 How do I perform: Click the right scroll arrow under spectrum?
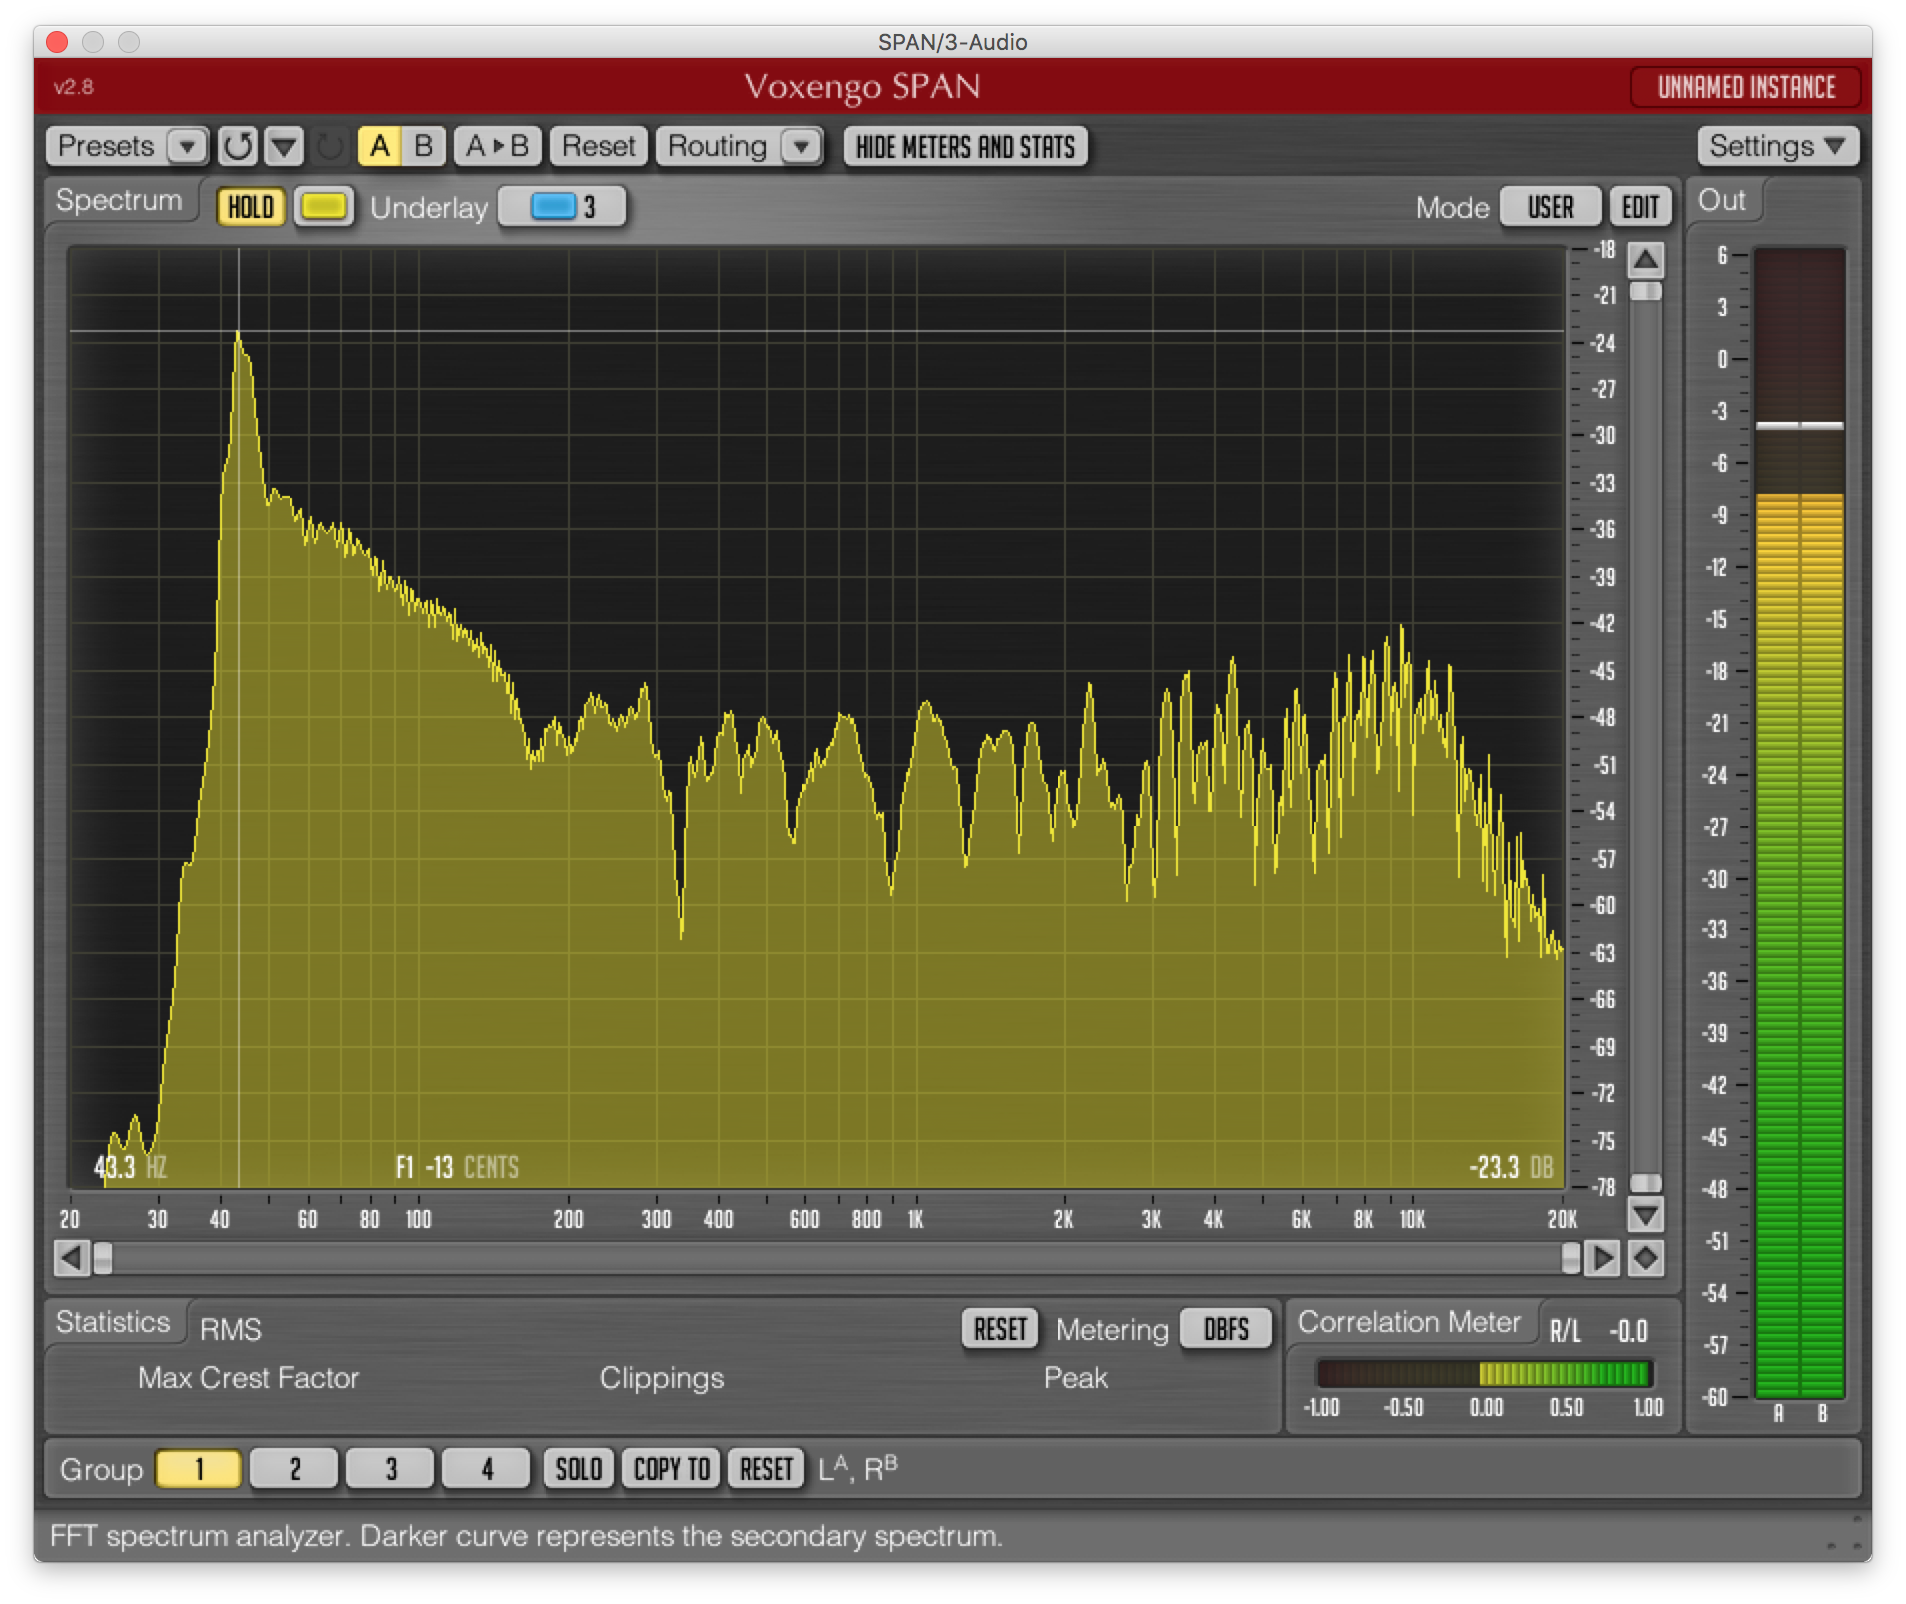click(x=1602, y=1258)
